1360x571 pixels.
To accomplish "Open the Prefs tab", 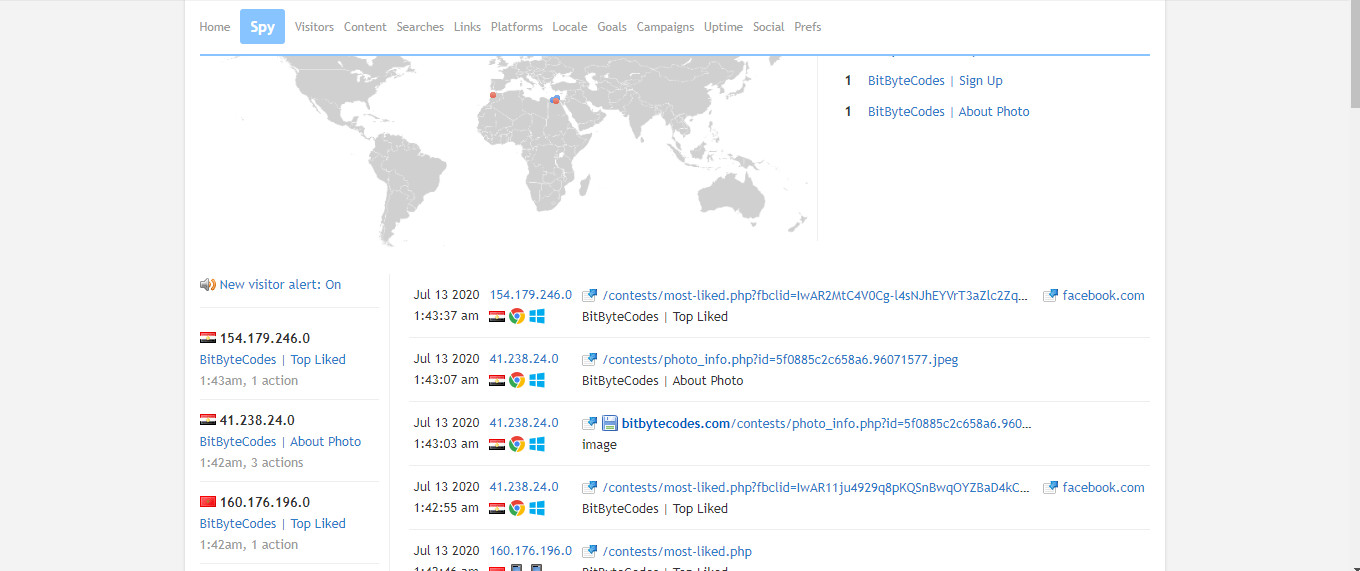I will click(808, 27).
